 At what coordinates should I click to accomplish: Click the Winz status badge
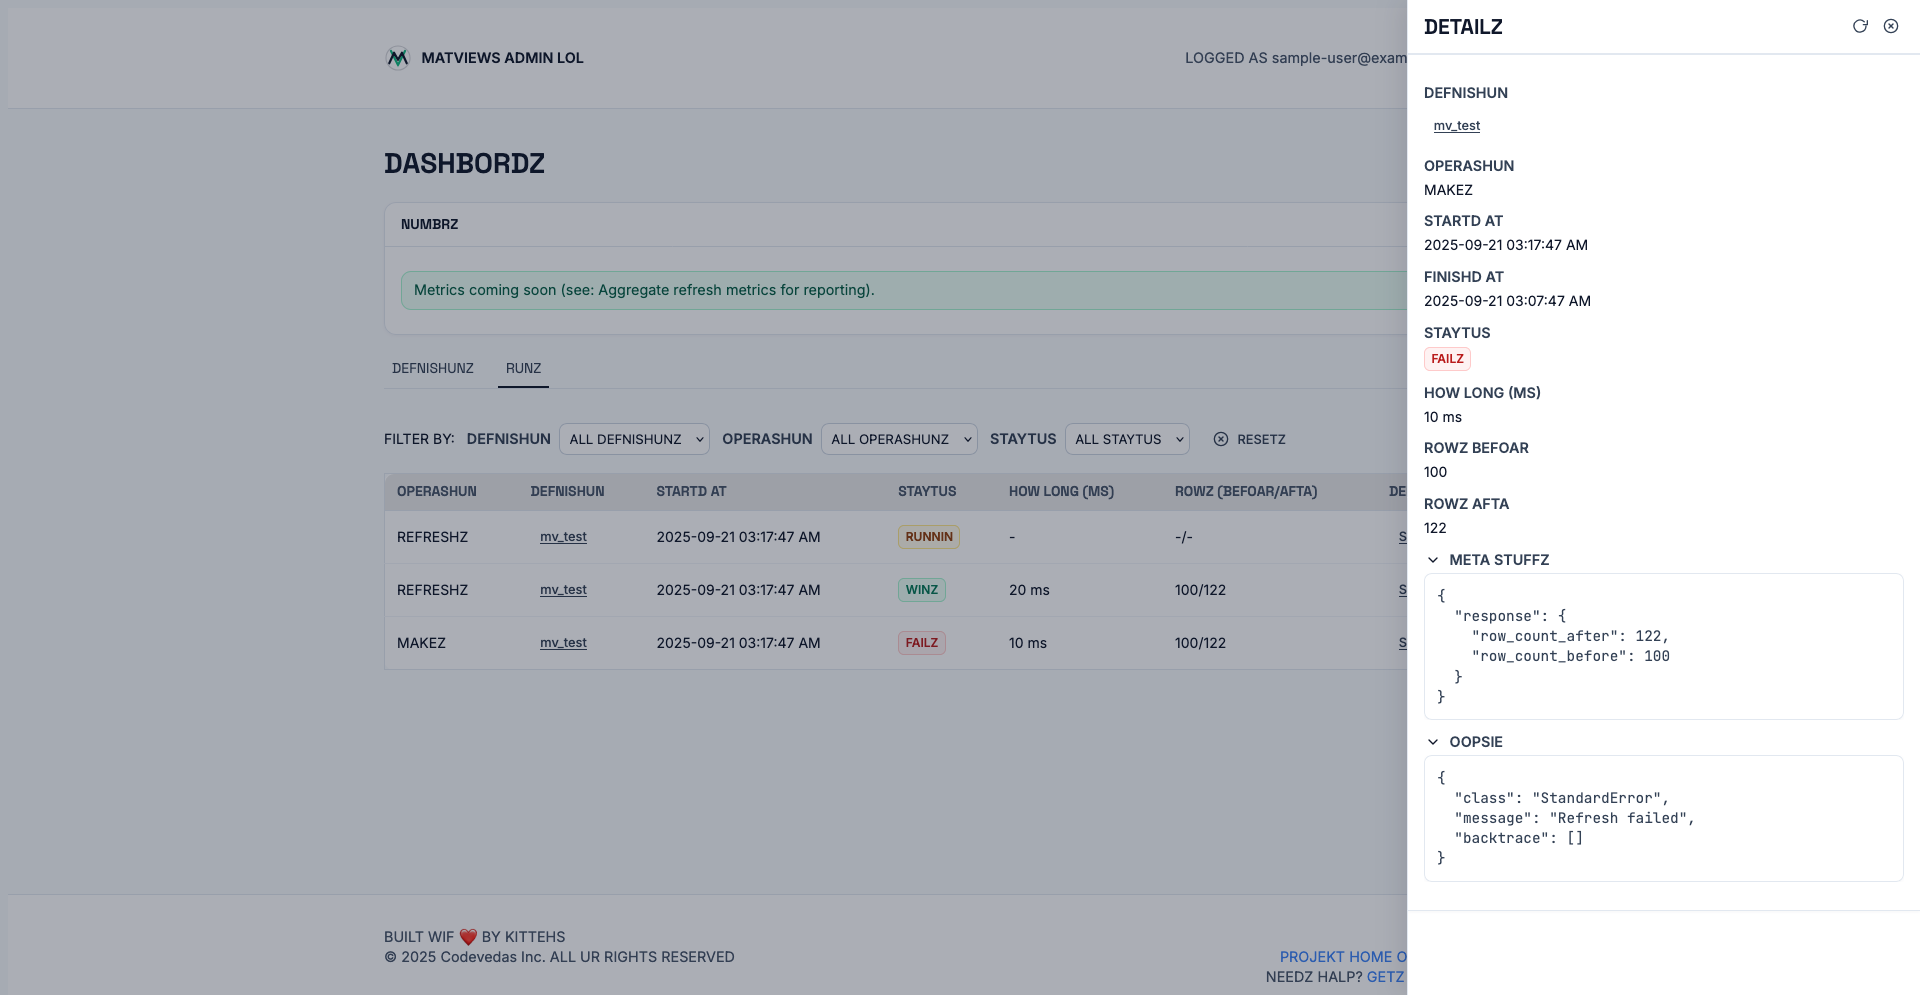[921, 590]
